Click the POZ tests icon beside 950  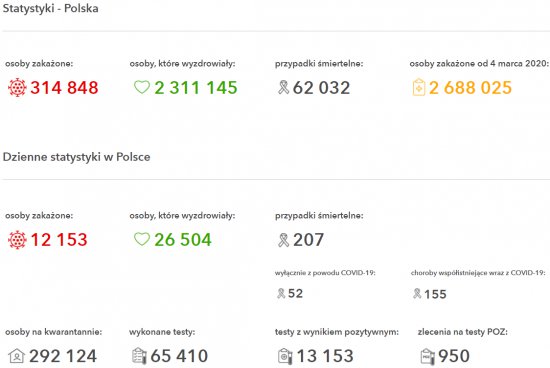click(427, 356)
